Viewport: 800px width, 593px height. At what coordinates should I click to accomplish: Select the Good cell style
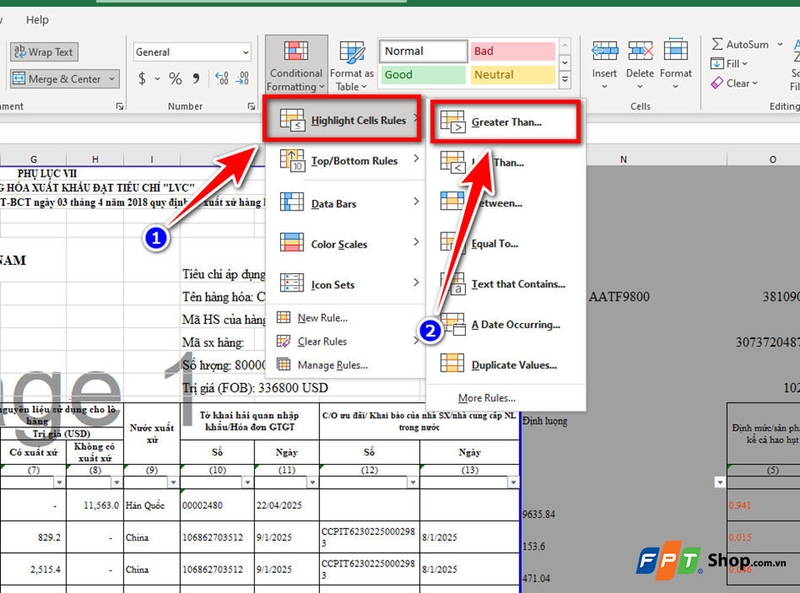(423, 75)
